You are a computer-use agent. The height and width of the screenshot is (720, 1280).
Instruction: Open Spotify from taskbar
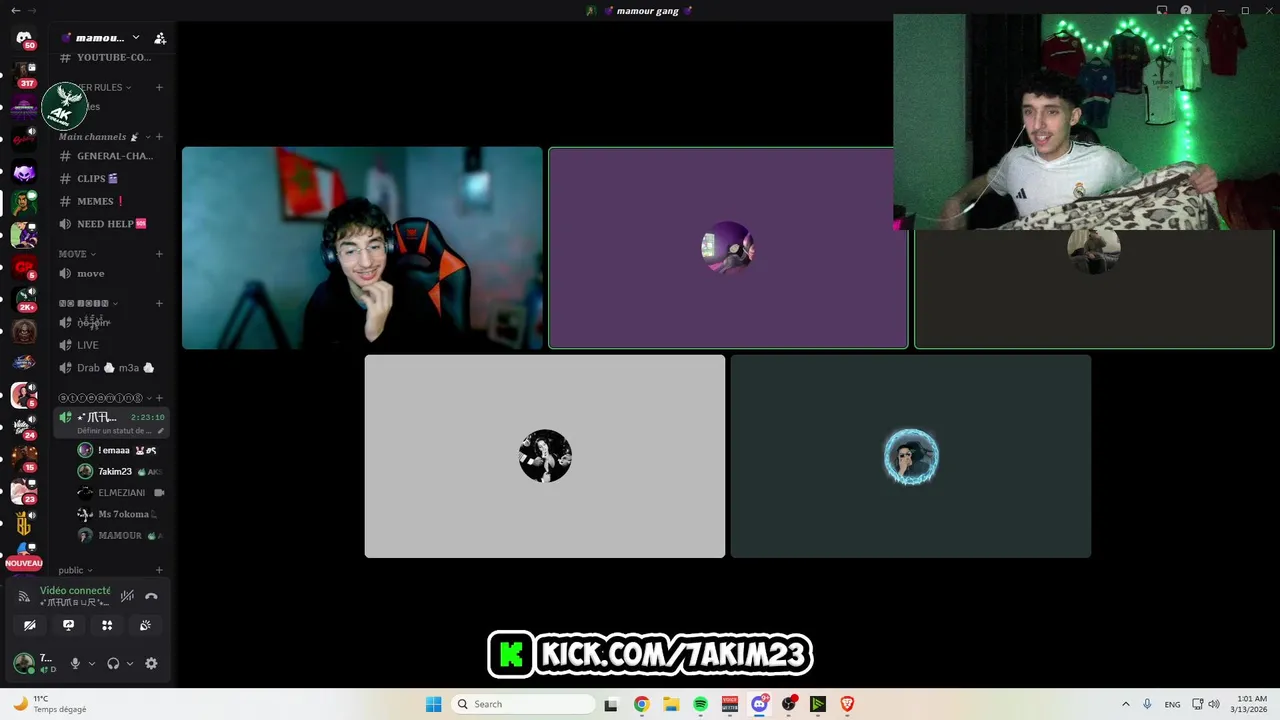click(700, 704)
